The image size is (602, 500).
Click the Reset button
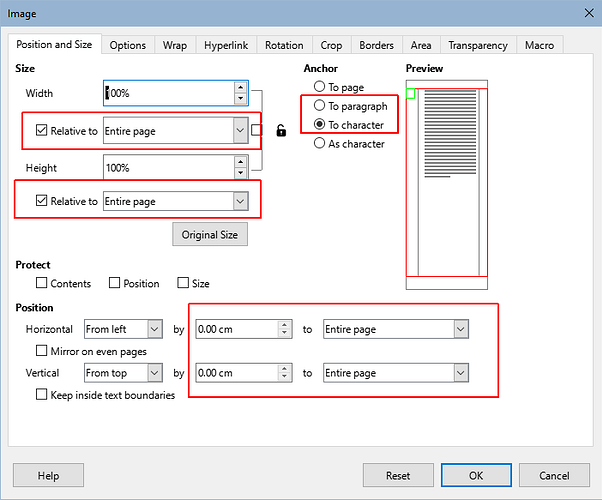point(398,475)
